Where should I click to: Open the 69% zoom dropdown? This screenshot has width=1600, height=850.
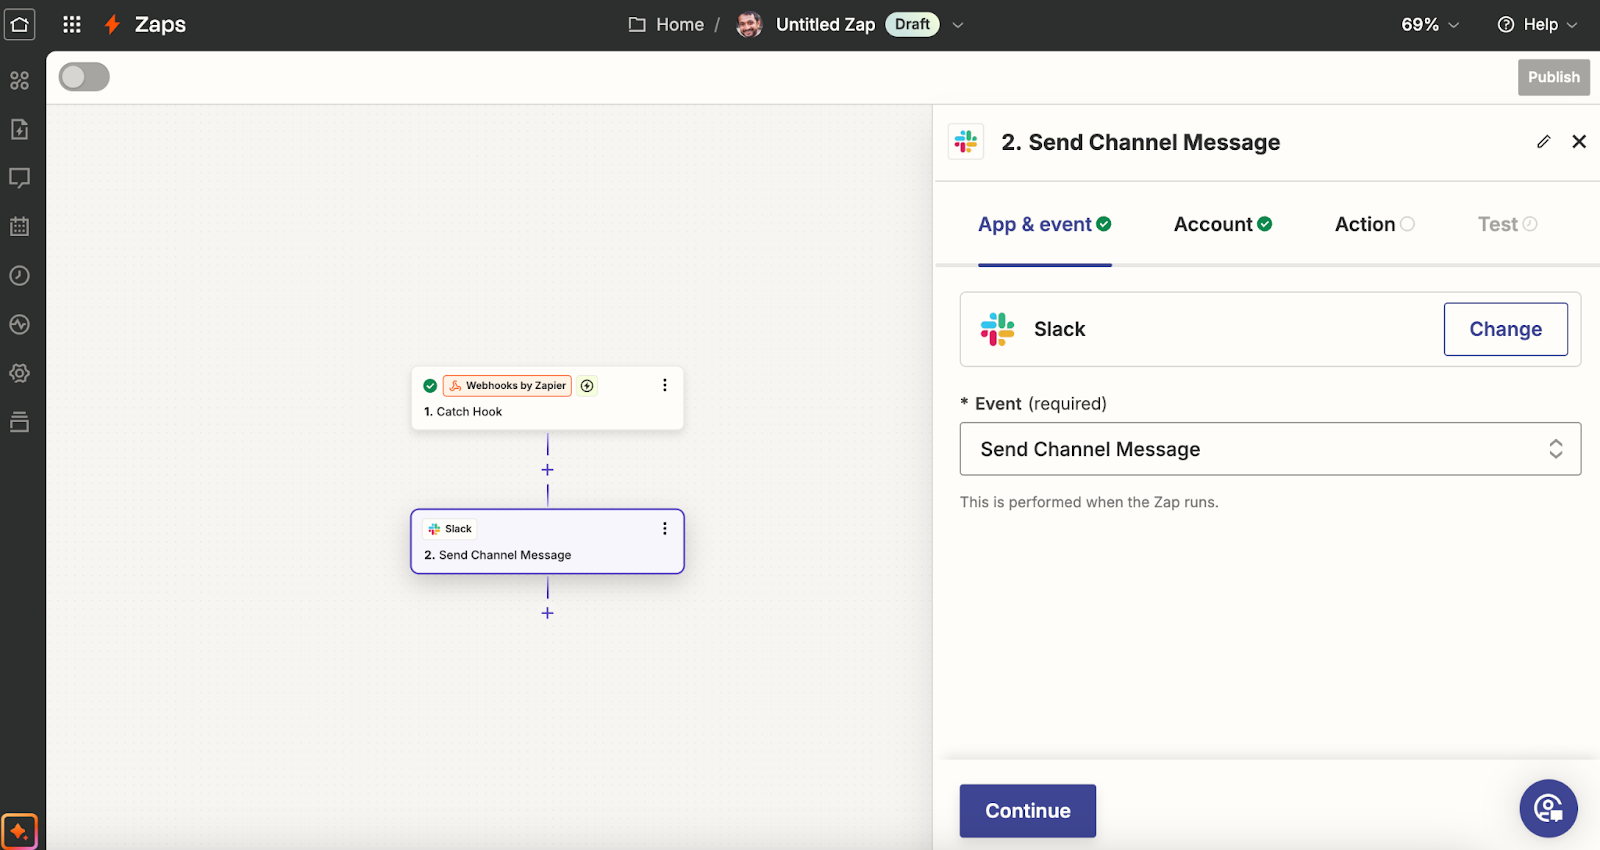[x=1430, y=24]
